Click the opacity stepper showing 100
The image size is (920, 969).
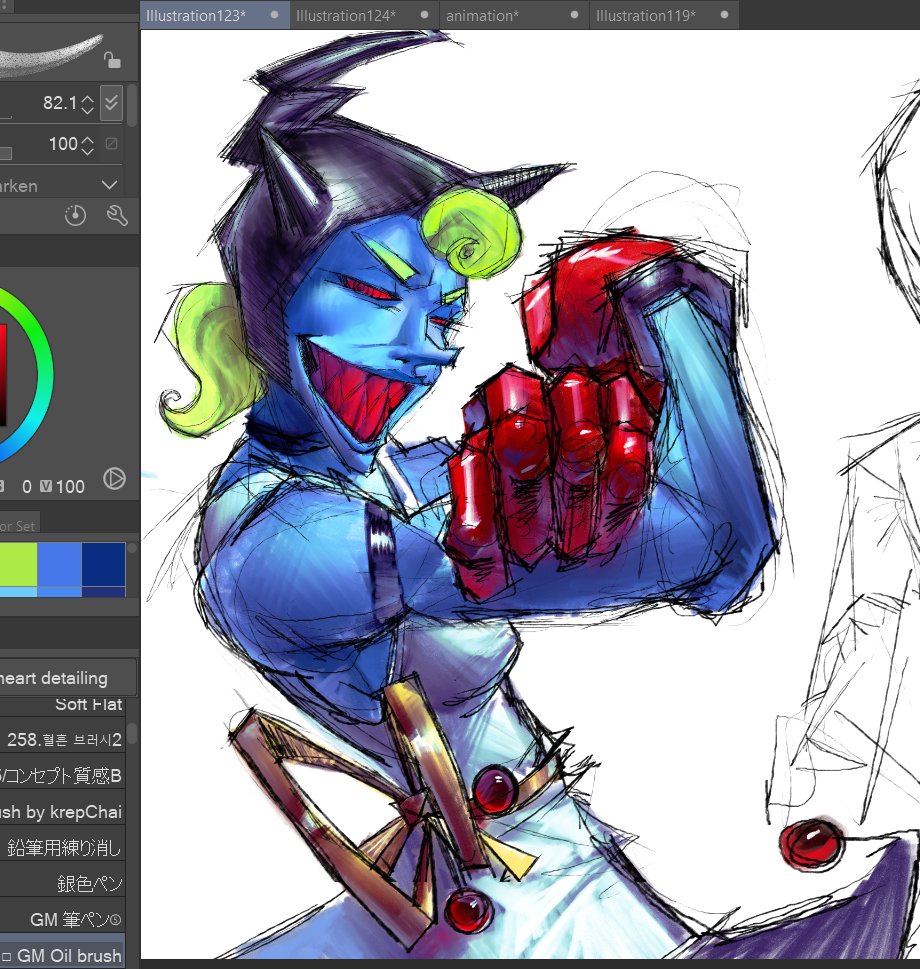[88, 145]
